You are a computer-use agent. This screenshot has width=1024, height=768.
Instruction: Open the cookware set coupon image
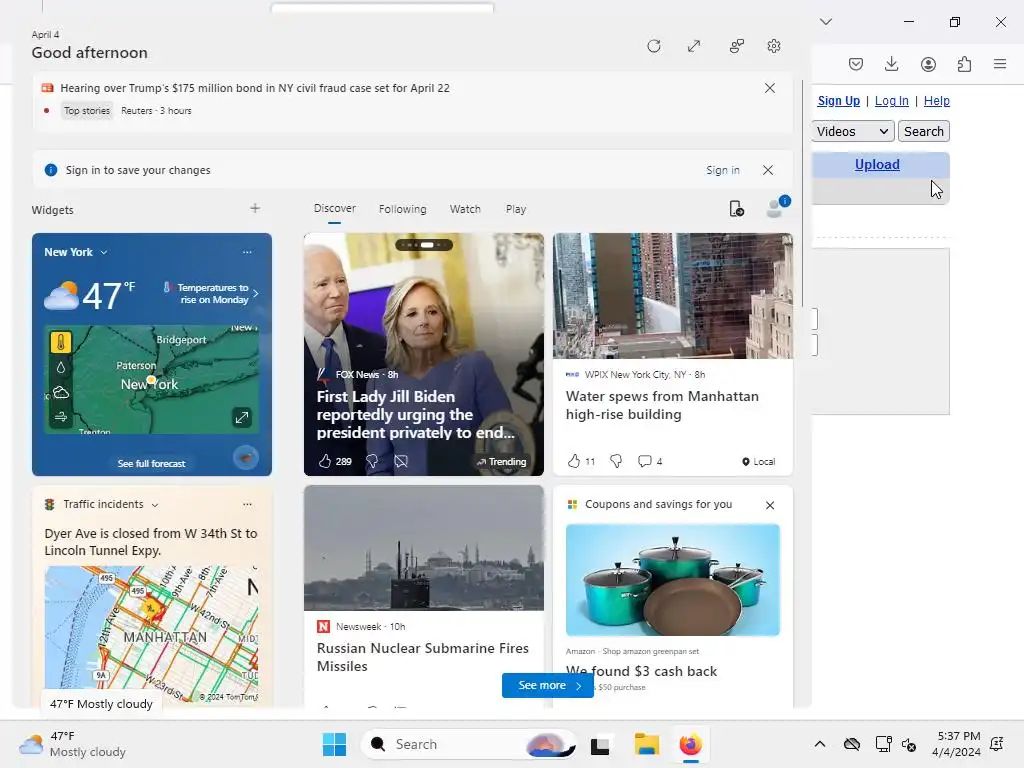[x=673, y=580]
